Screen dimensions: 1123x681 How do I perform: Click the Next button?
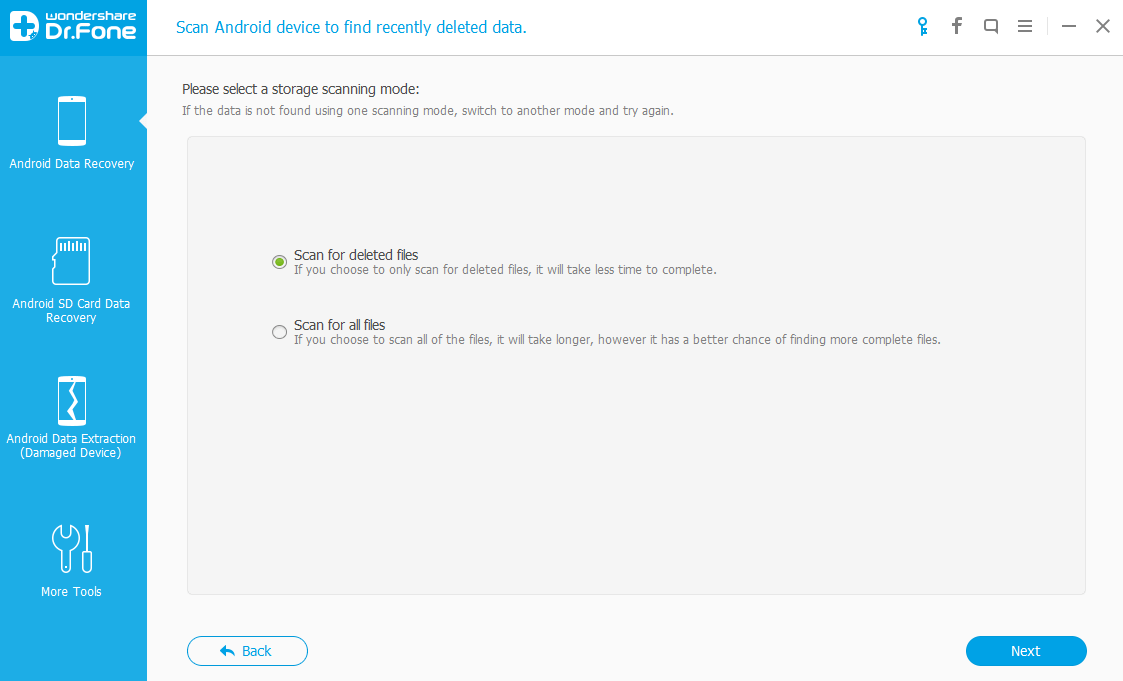[x=1026, y=651]
